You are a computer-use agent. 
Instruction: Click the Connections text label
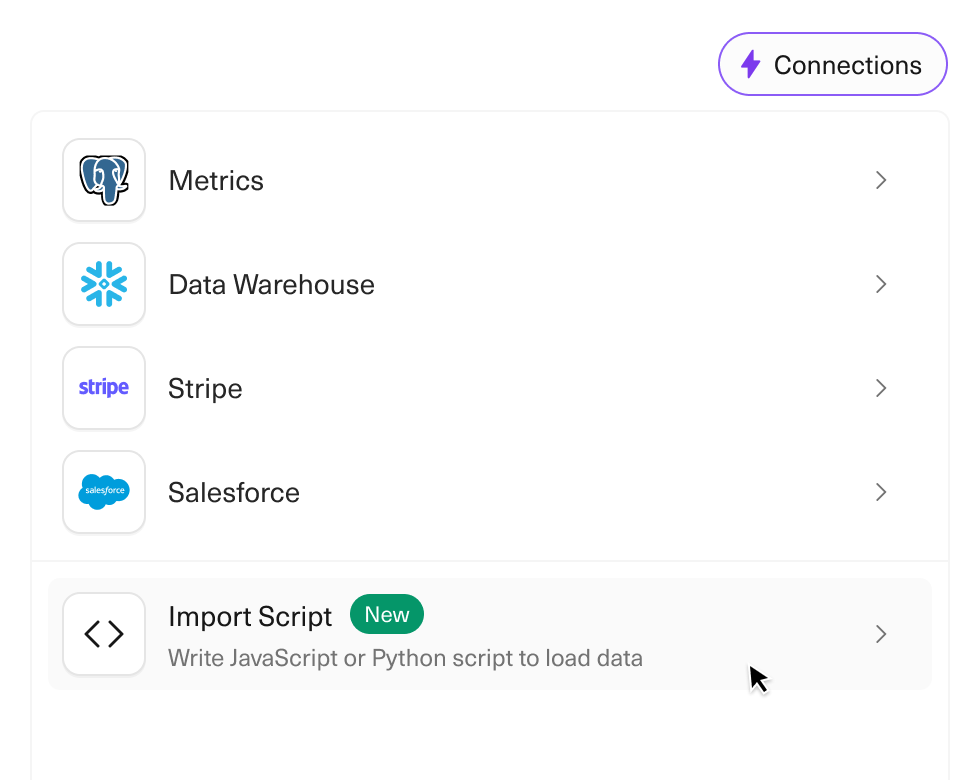click(847, 65)
